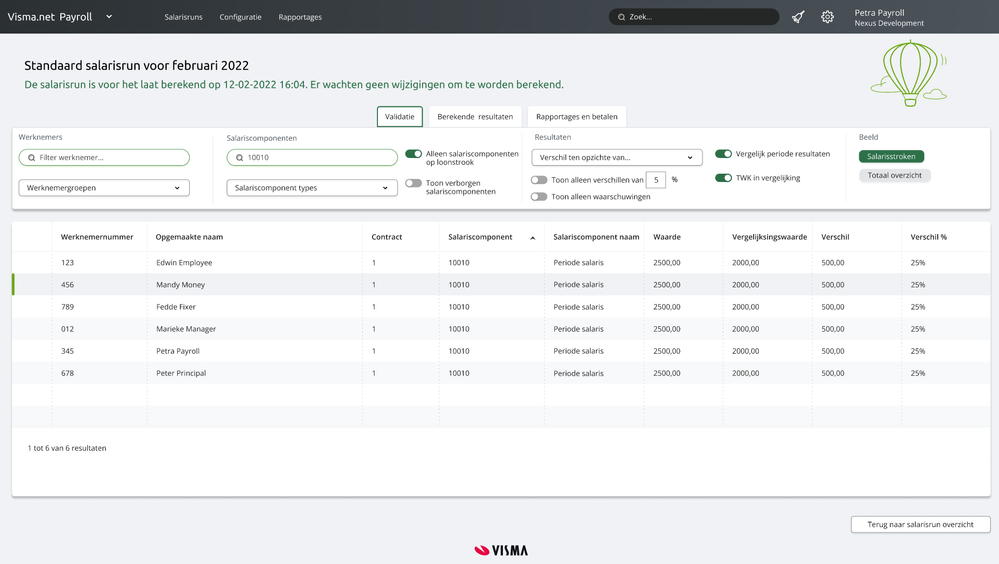Select the Totaal overzicht view button
The height and width of the screenshot is (564, 999).
click(x=894, y=176)
